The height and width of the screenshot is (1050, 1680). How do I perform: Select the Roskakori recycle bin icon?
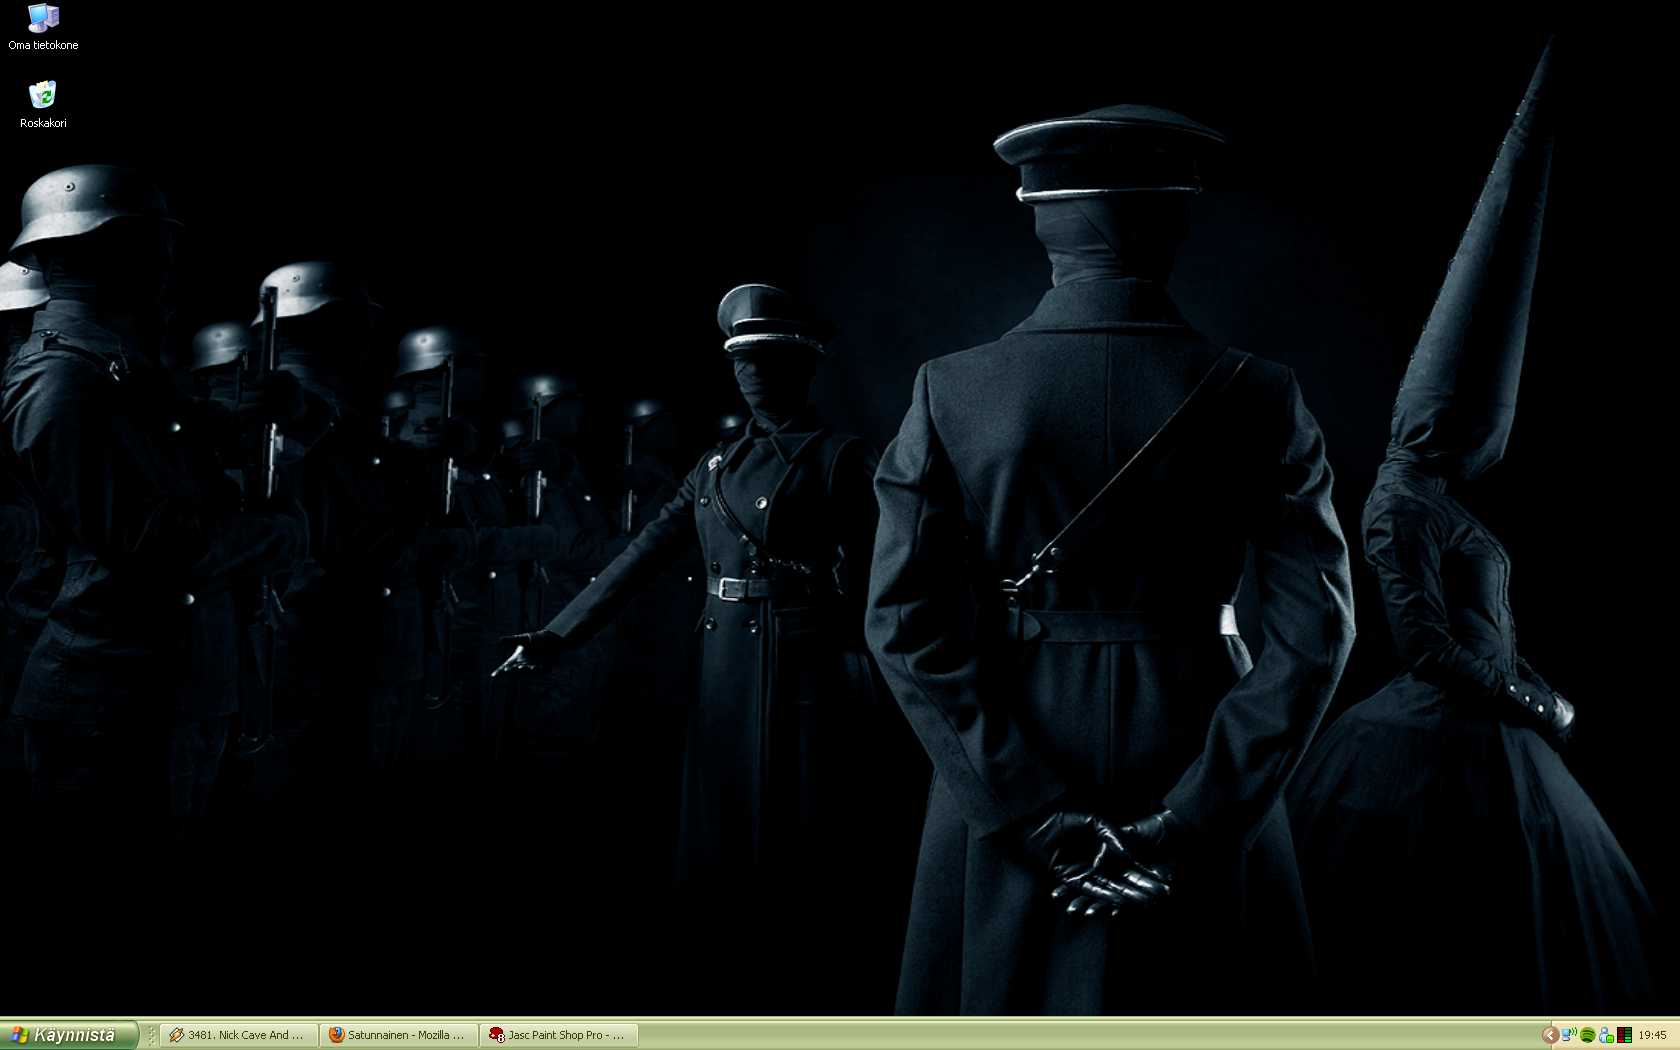43,105
